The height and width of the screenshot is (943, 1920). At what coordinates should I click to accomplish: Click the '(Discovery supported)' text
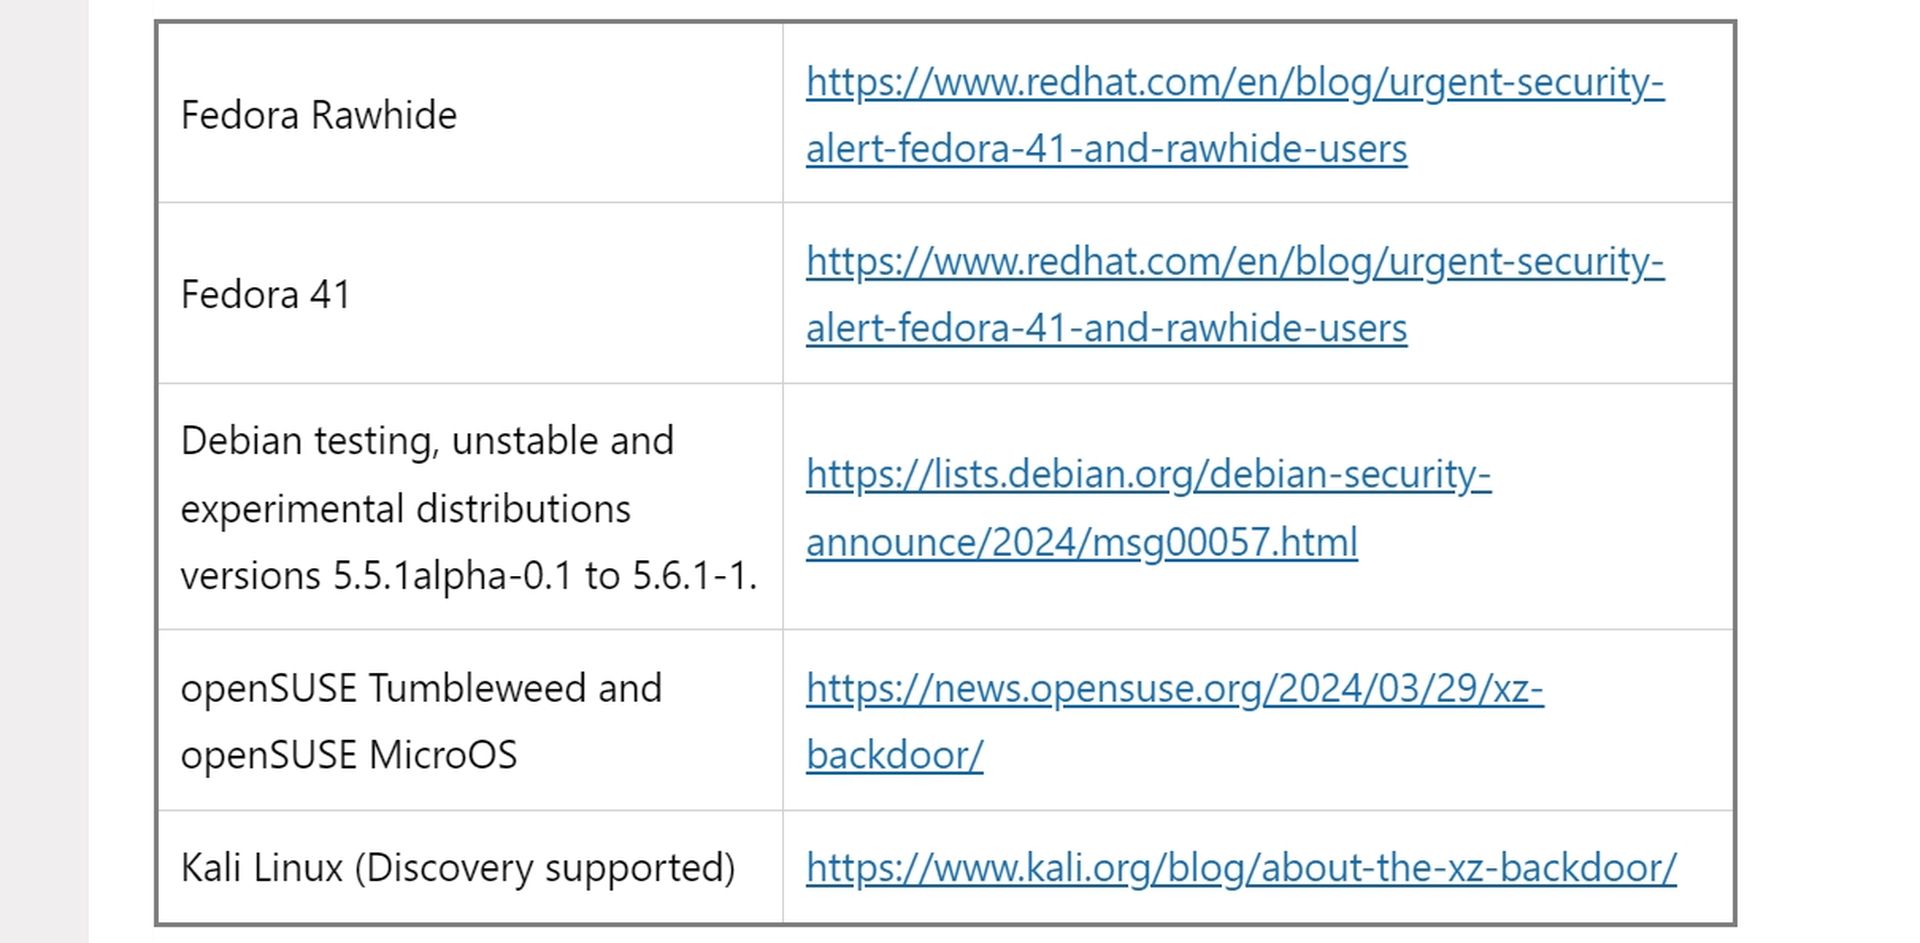tap(545, 867)
